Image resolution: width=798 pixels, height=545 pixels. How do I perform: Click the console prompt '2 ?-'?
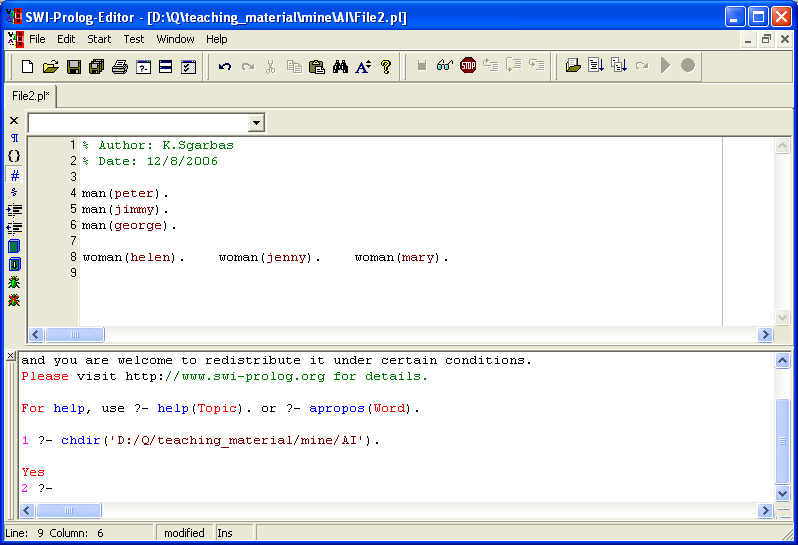coord(37,488)
